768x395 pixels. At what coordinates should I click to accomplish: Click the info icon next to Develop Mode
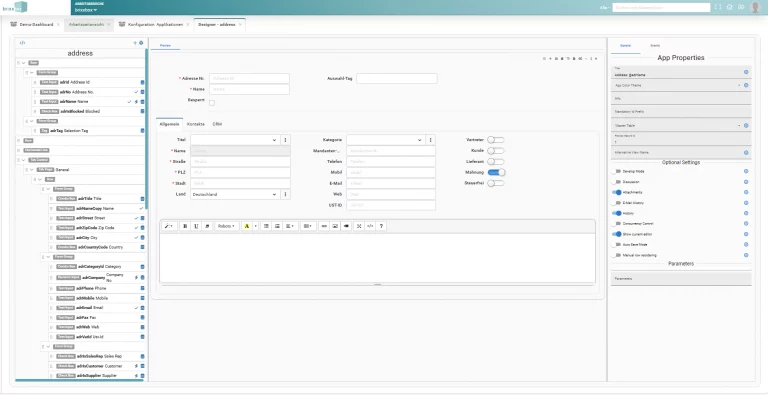pos(746,172)
